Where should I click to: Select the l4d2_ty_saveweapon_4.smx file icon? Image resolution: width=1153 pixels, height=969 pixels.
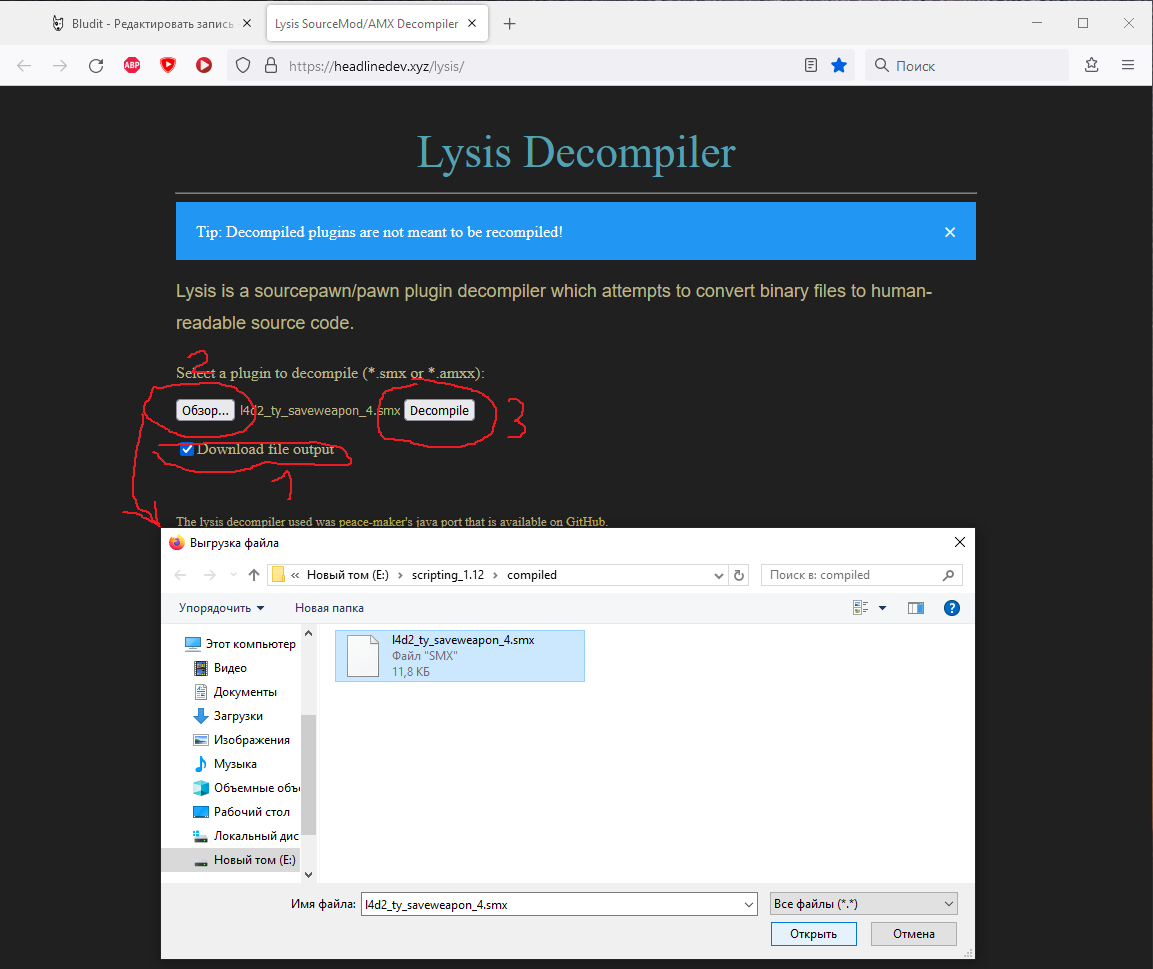coord(363,656)
